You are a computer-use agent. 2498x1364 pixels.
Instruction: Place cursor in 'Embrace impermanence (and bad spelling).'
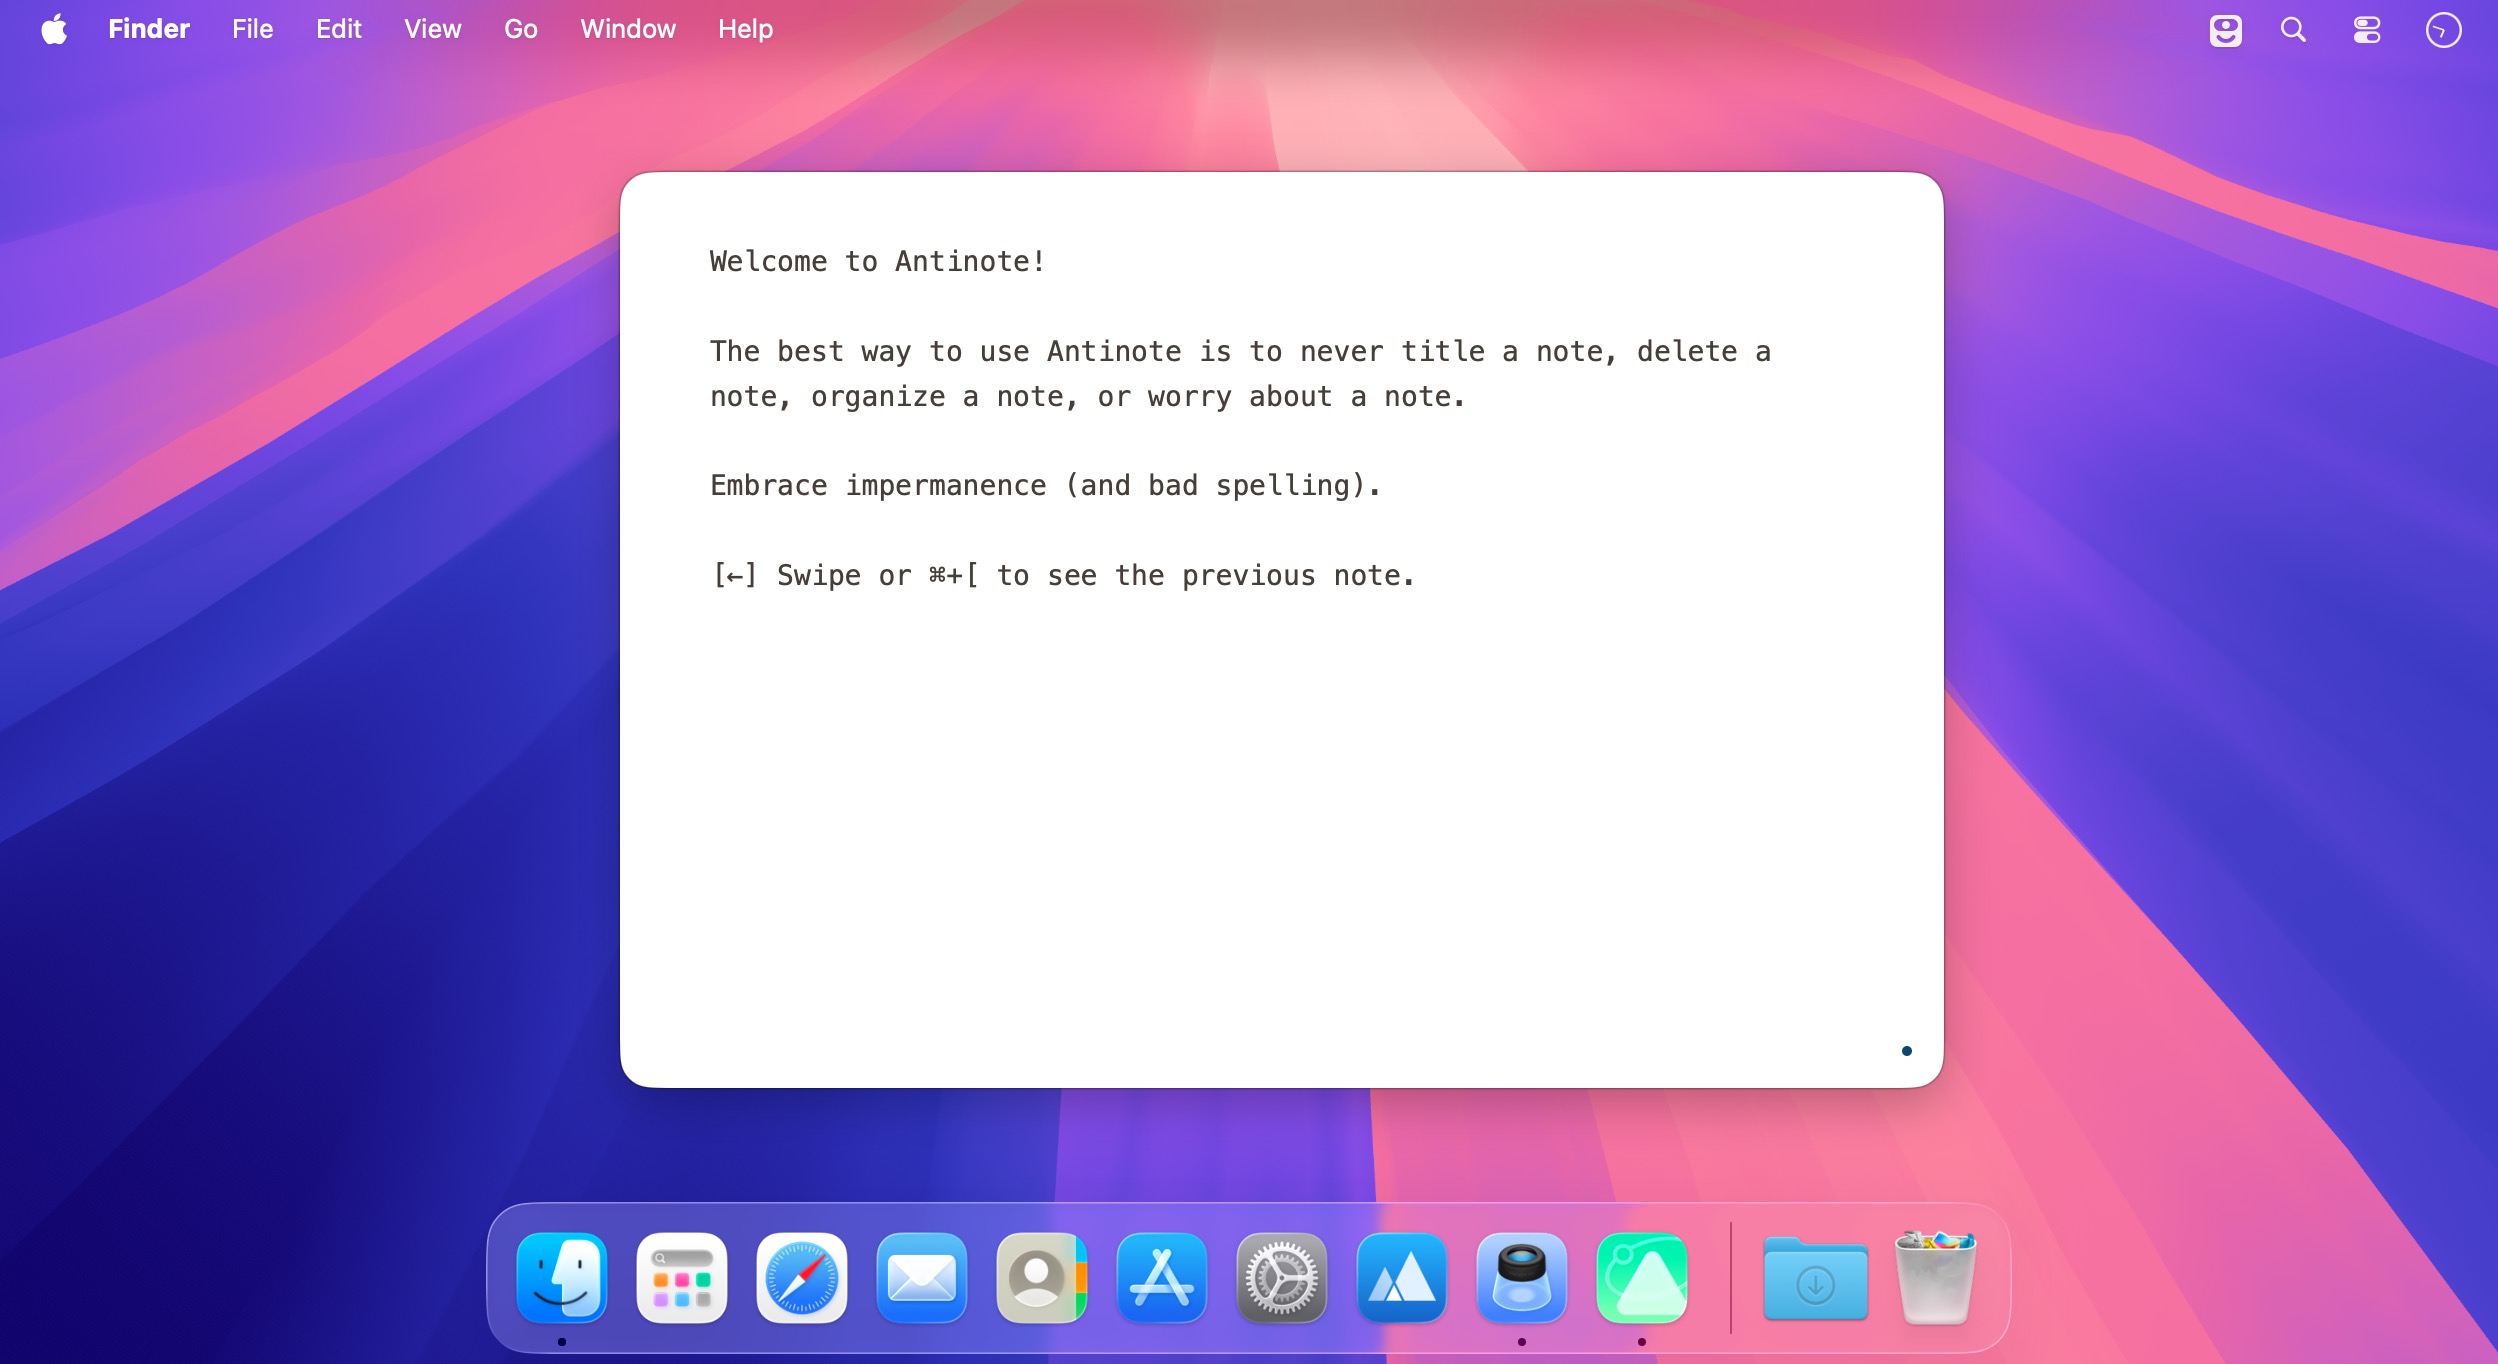tap(1045, 485)
